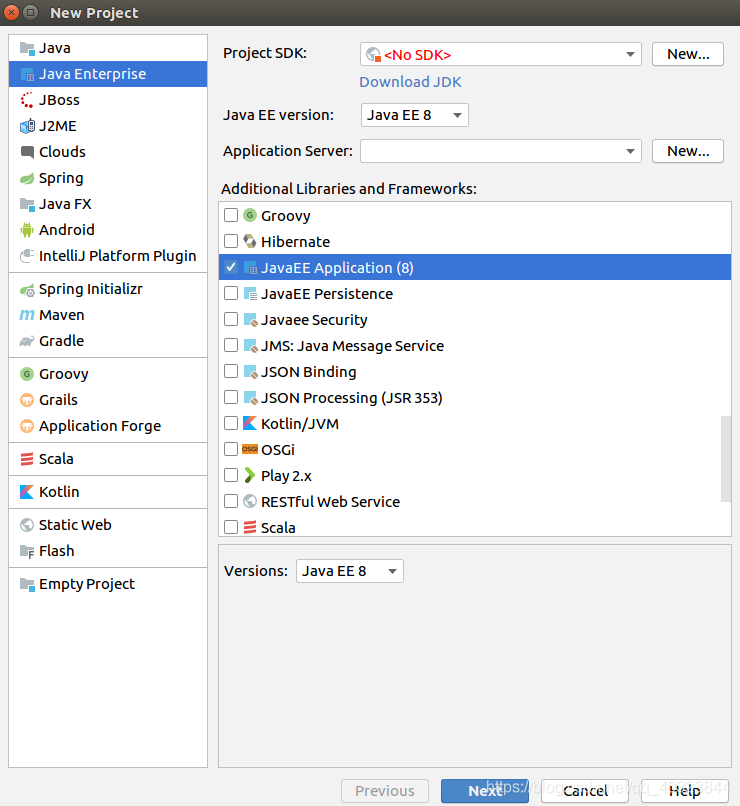This screenshot has width=740, height=806.
Task: Click the Gradle elephant icon
Action: click(x=27, y=341)
